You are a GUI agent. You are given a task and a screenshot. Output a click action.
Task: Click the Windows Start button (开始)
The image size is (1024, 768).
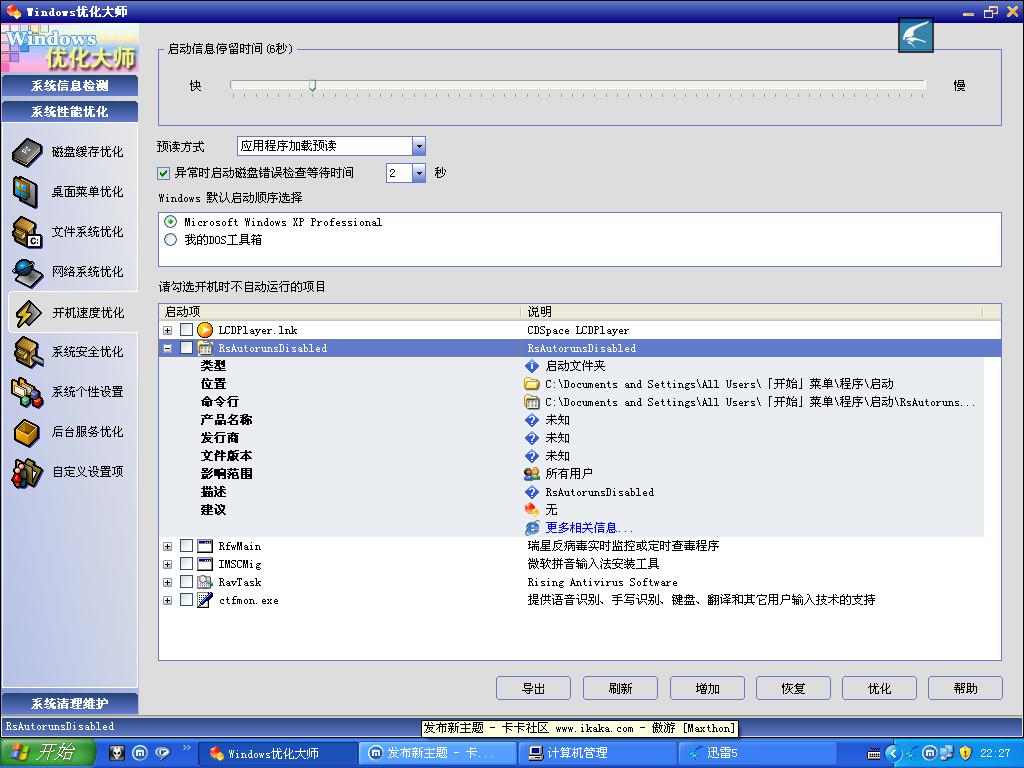click(x=48, y=753)
